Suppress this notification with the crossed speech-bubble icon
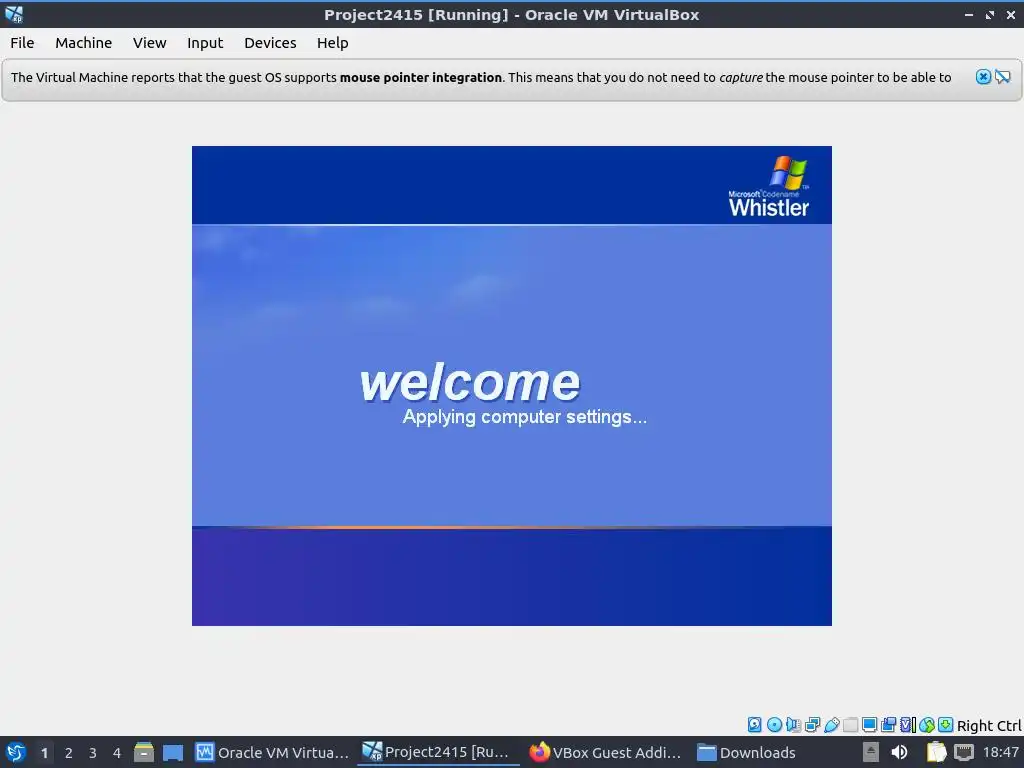Screen dimensions: 1024x768 (1002, 77)
